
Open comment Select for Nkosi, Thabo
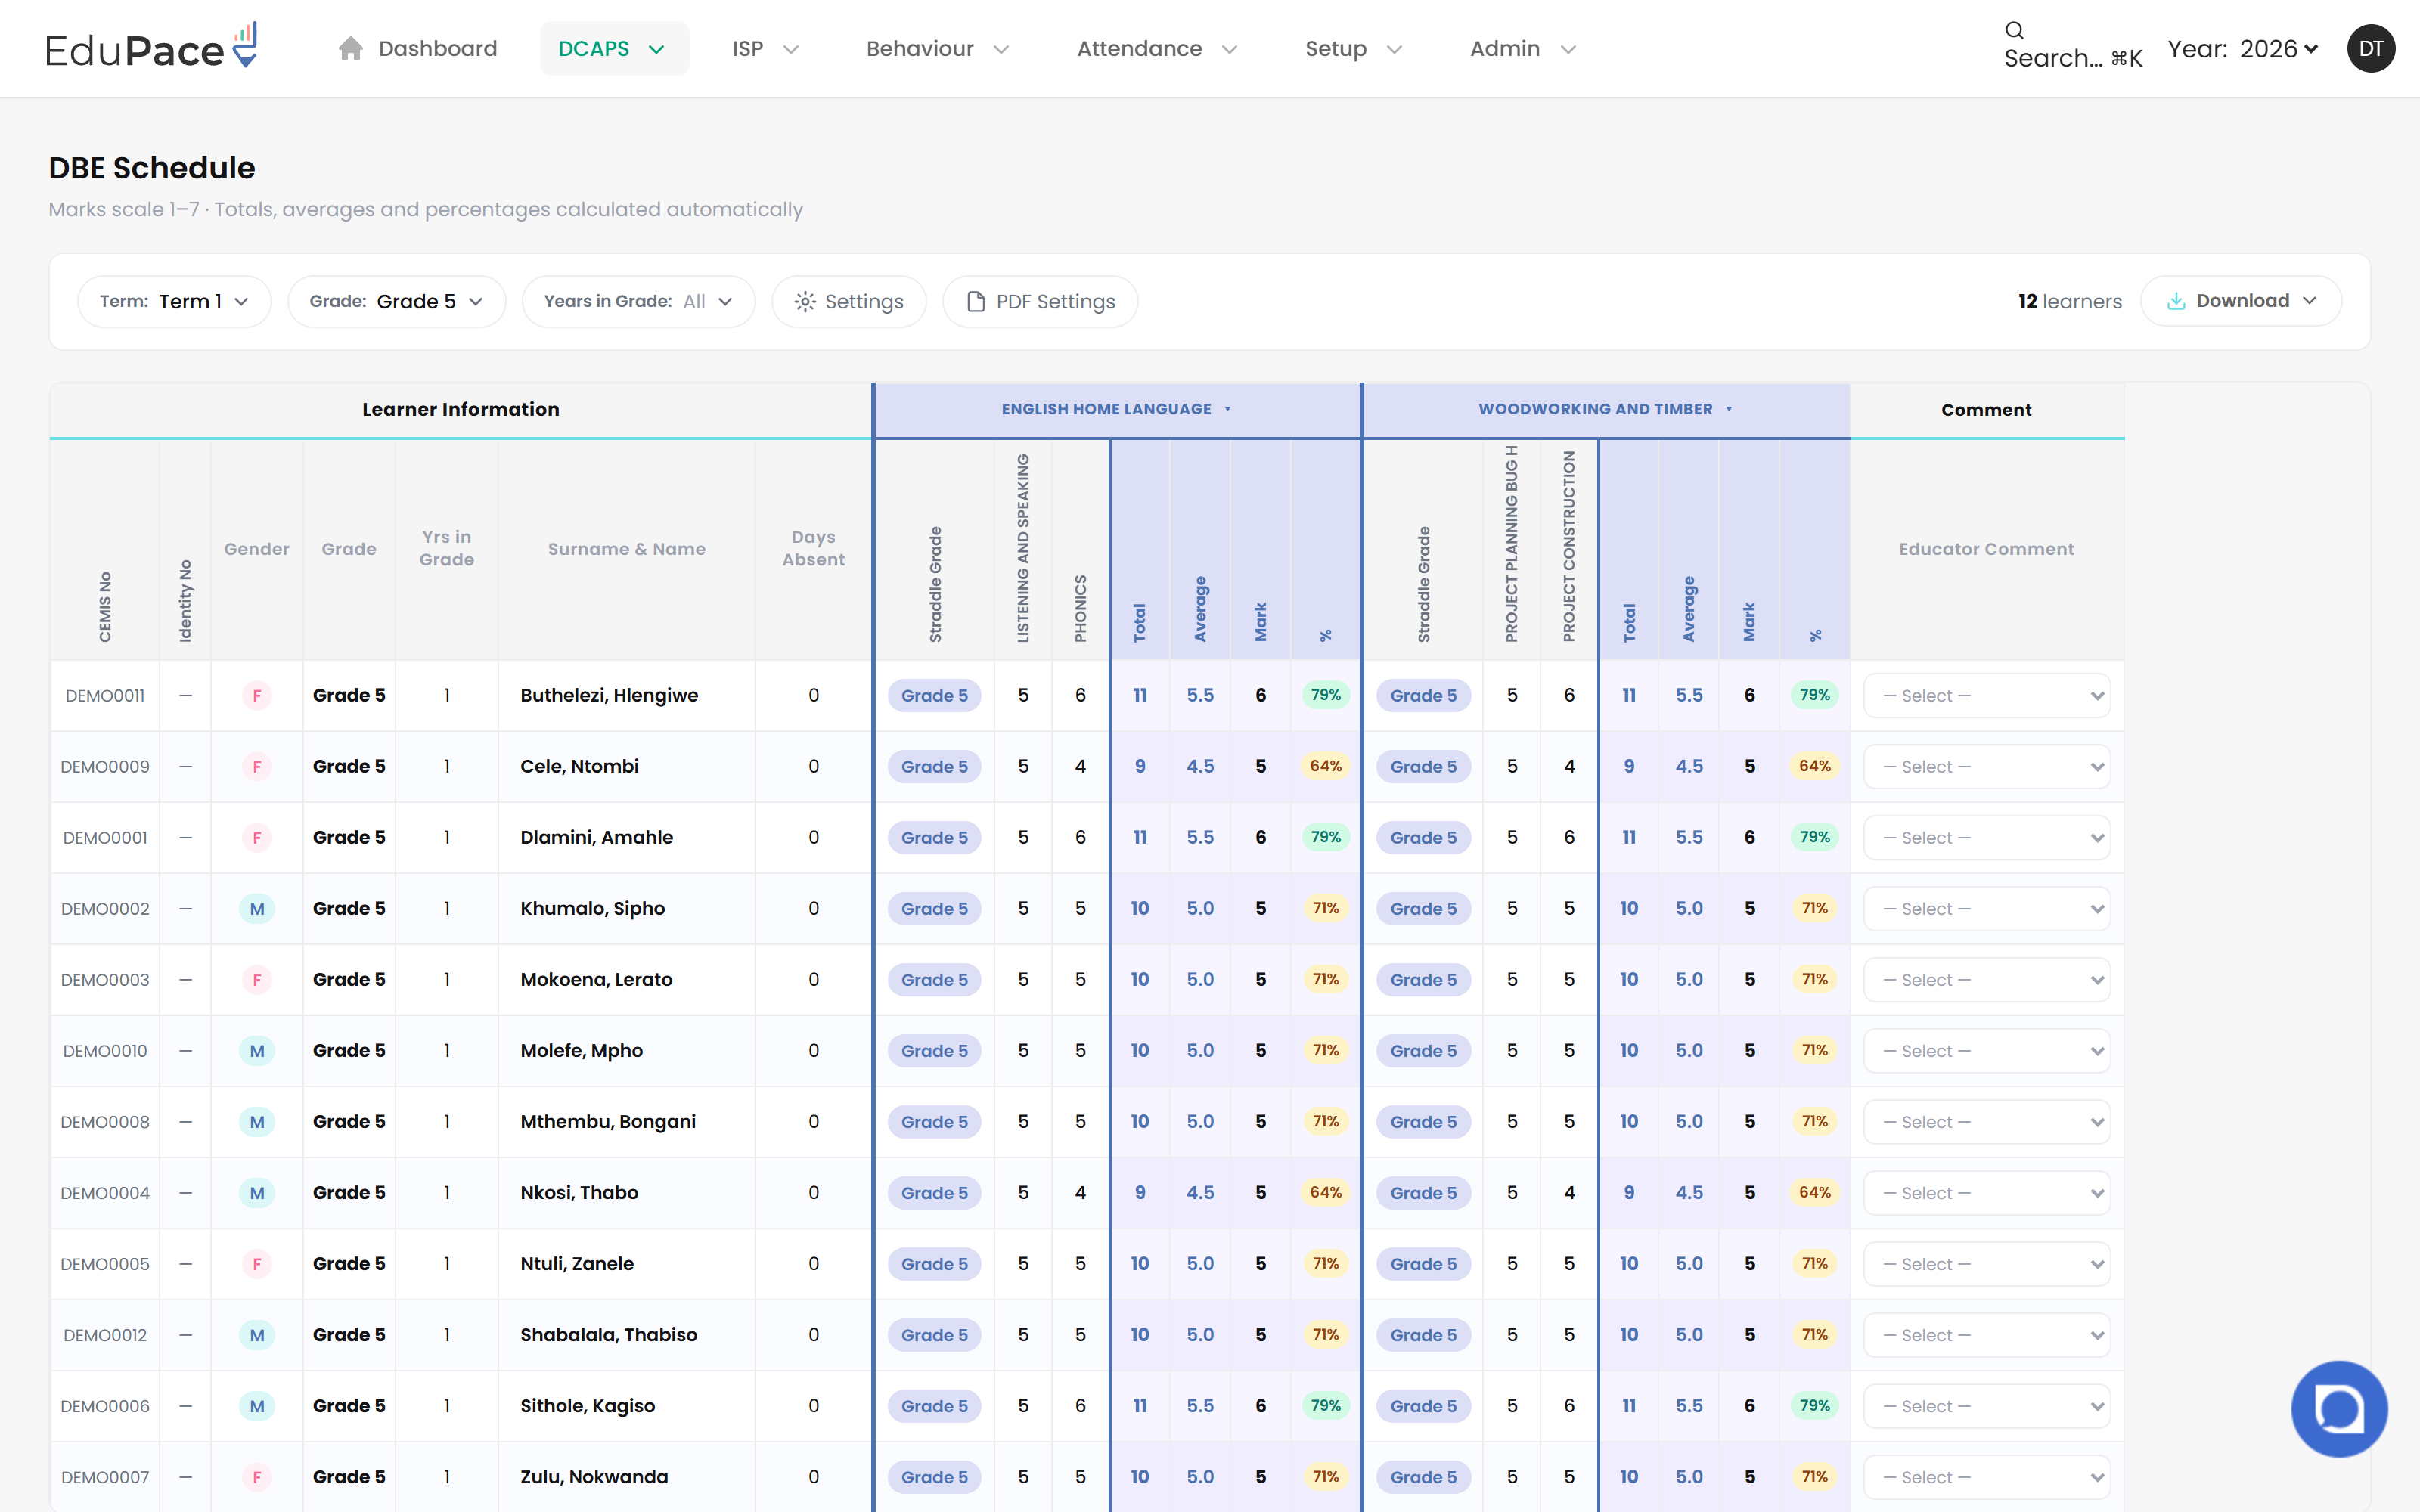click(1986, 1192)
